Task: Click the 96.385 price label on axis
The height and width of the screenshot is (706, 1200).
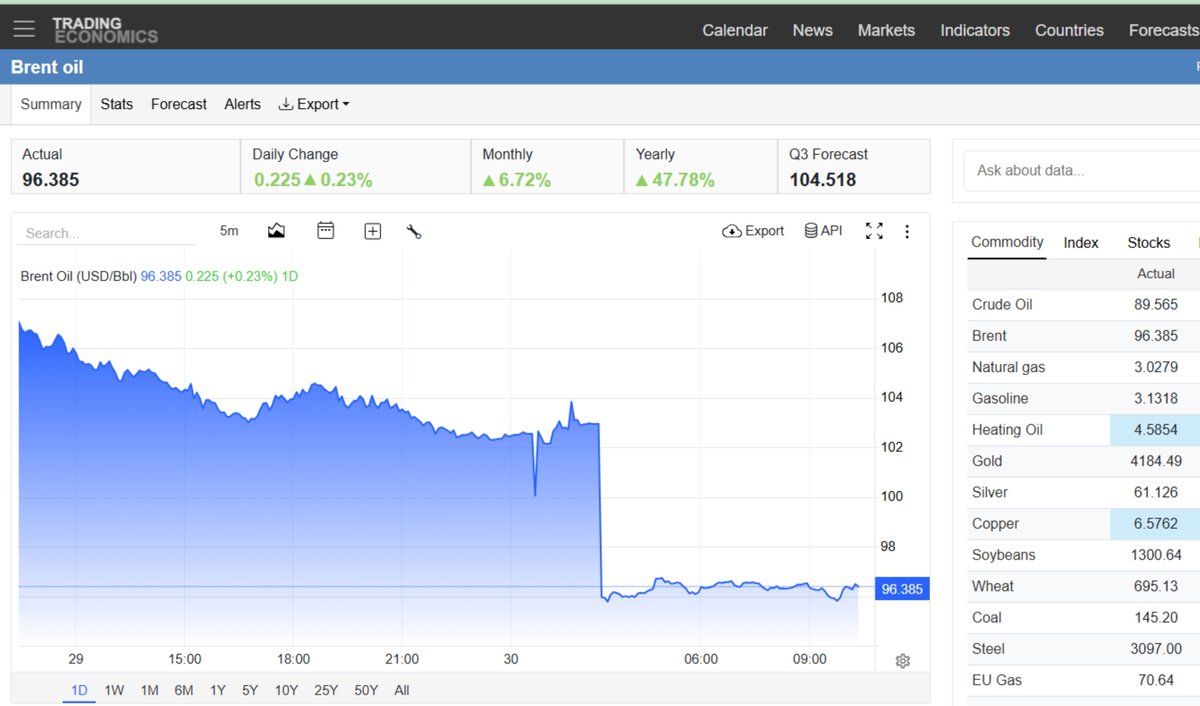Action: pos(902,589)
